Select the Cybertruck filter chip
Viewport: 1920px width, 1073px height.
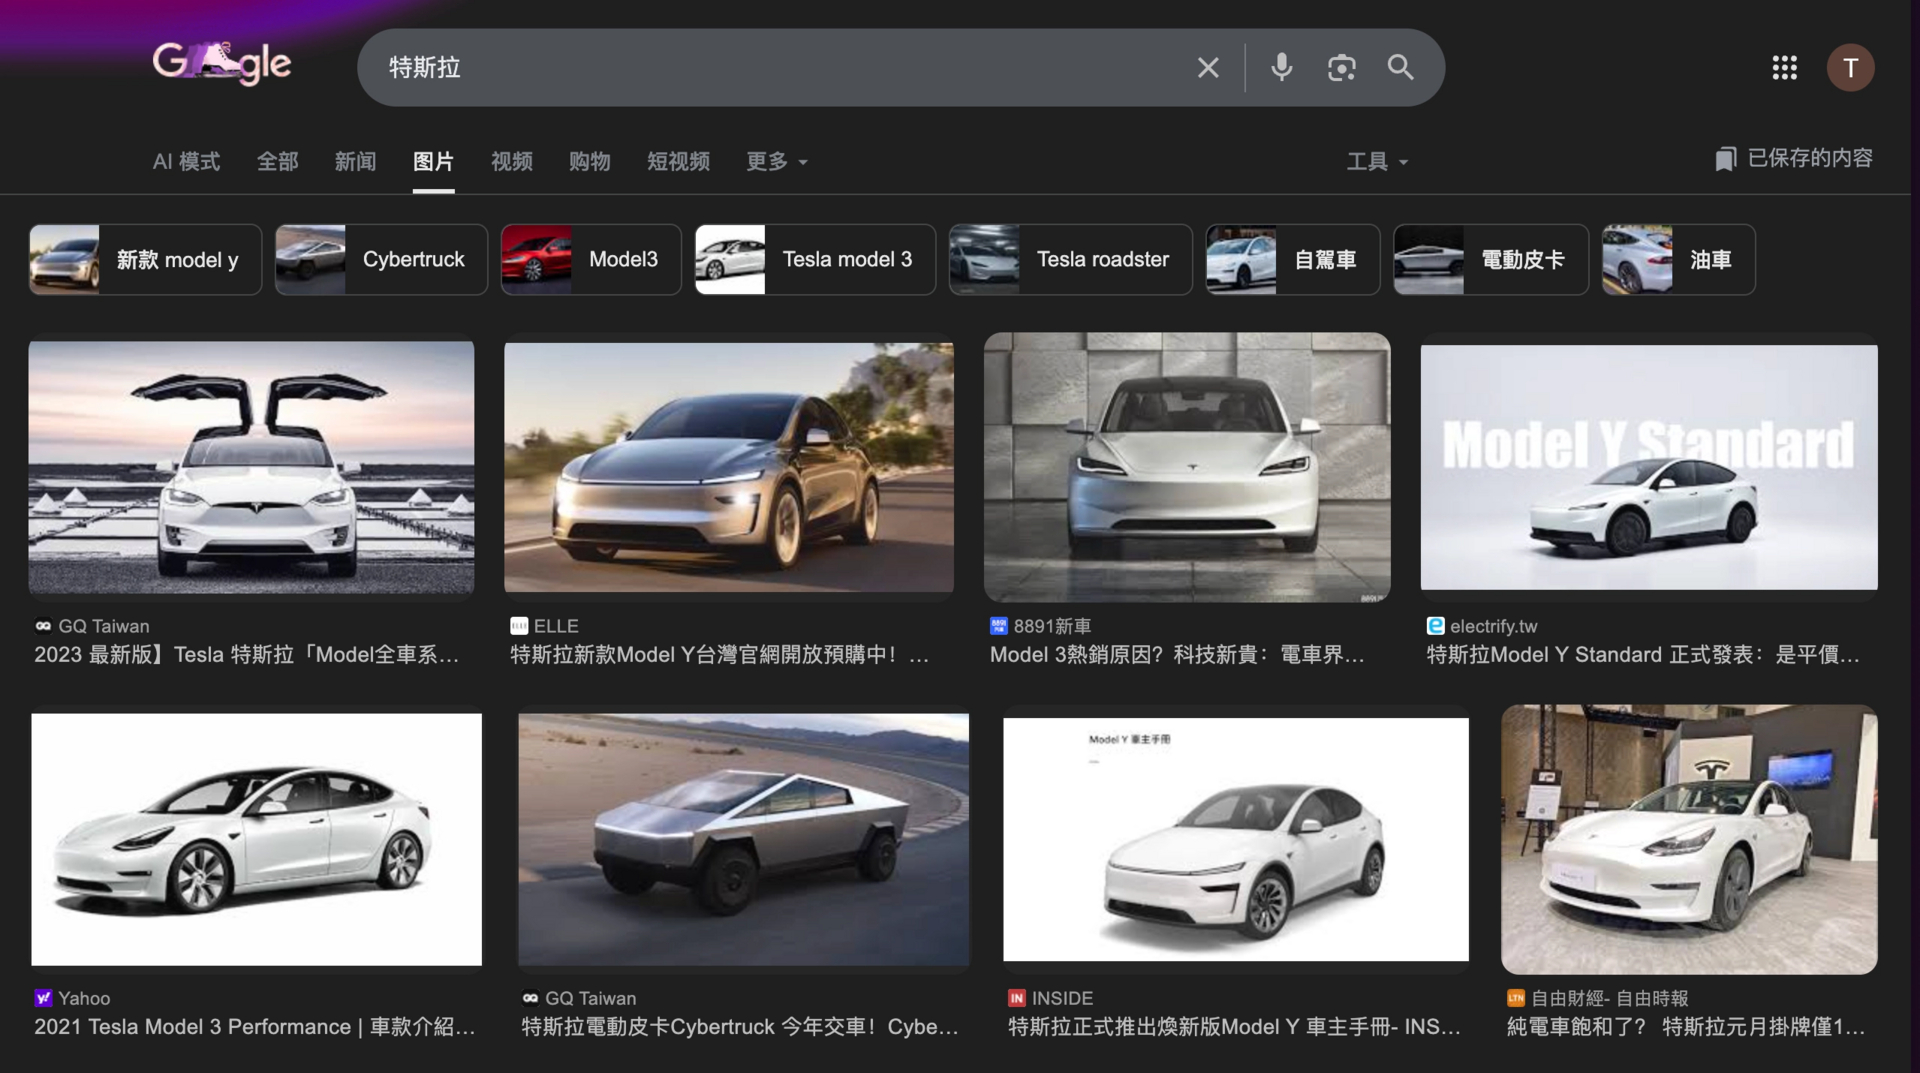(x=381, y=260)
